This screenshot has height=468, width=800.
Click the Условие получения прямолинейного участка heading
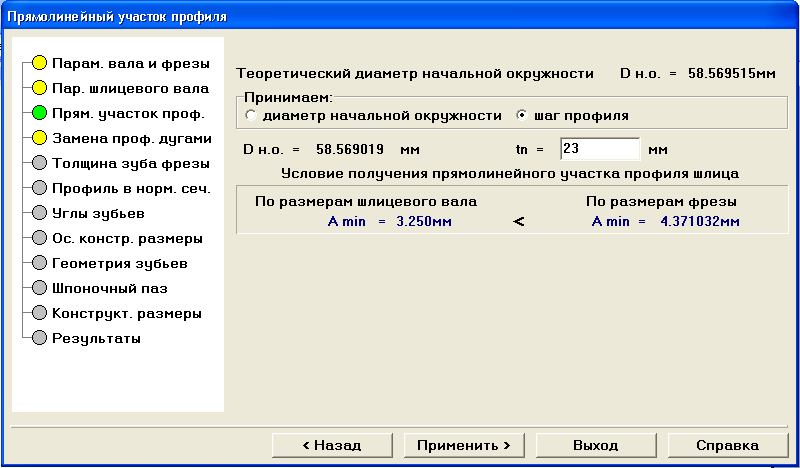[x=510, y=174]
